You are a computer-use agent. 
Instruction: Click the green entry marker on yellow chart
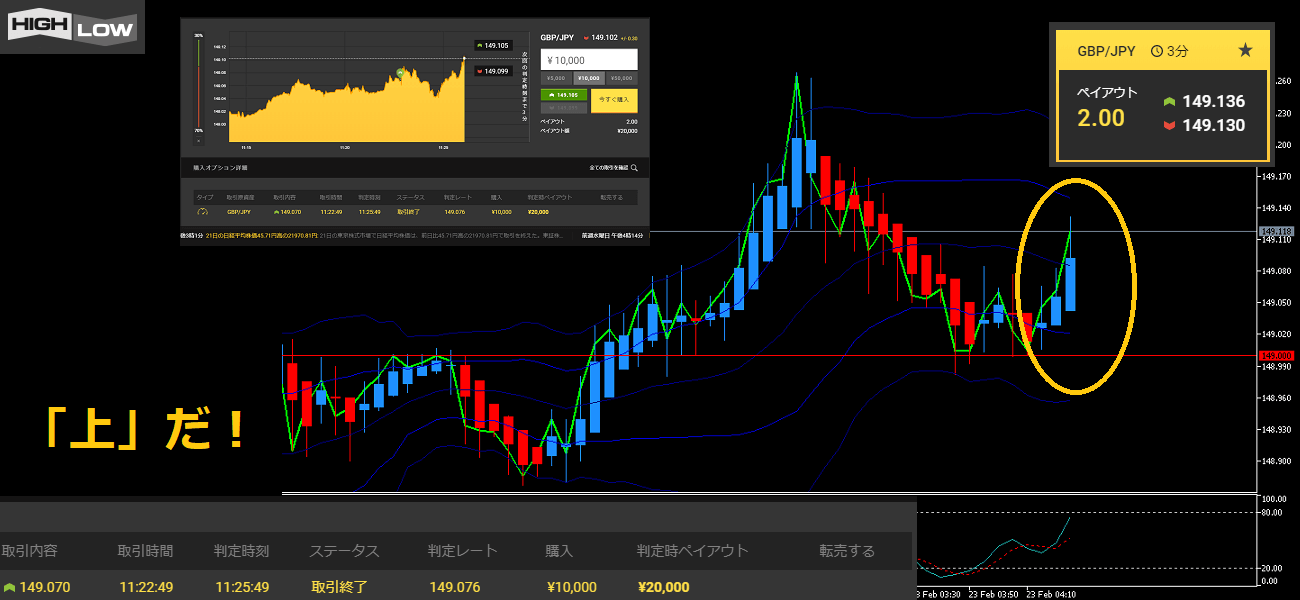pos(401,73)
